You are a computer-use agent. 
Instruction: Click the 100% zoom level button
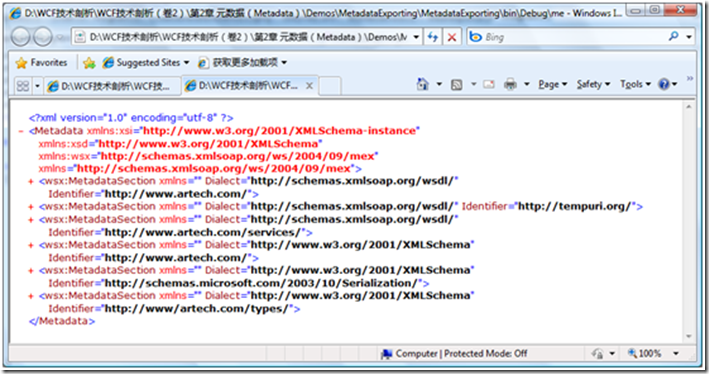644,353
